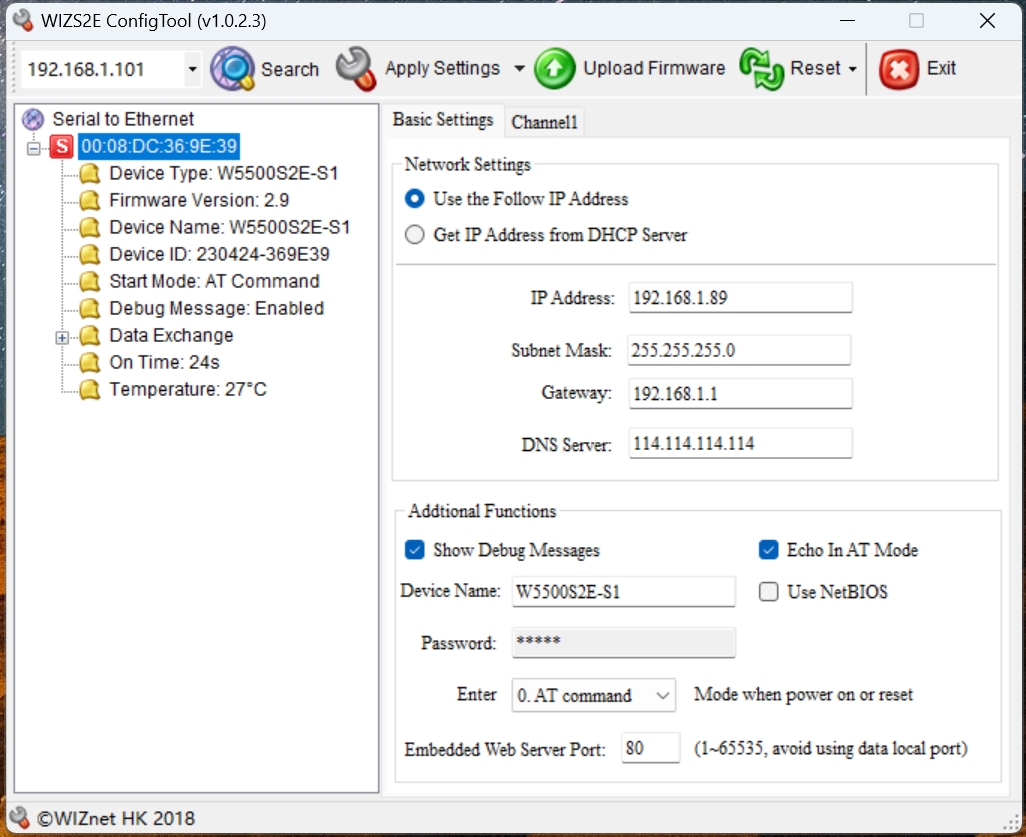Image resolution: width=1026 pixels, height=837 pixels.
Task: Click the Device Name input field
Action: [624, 592]
